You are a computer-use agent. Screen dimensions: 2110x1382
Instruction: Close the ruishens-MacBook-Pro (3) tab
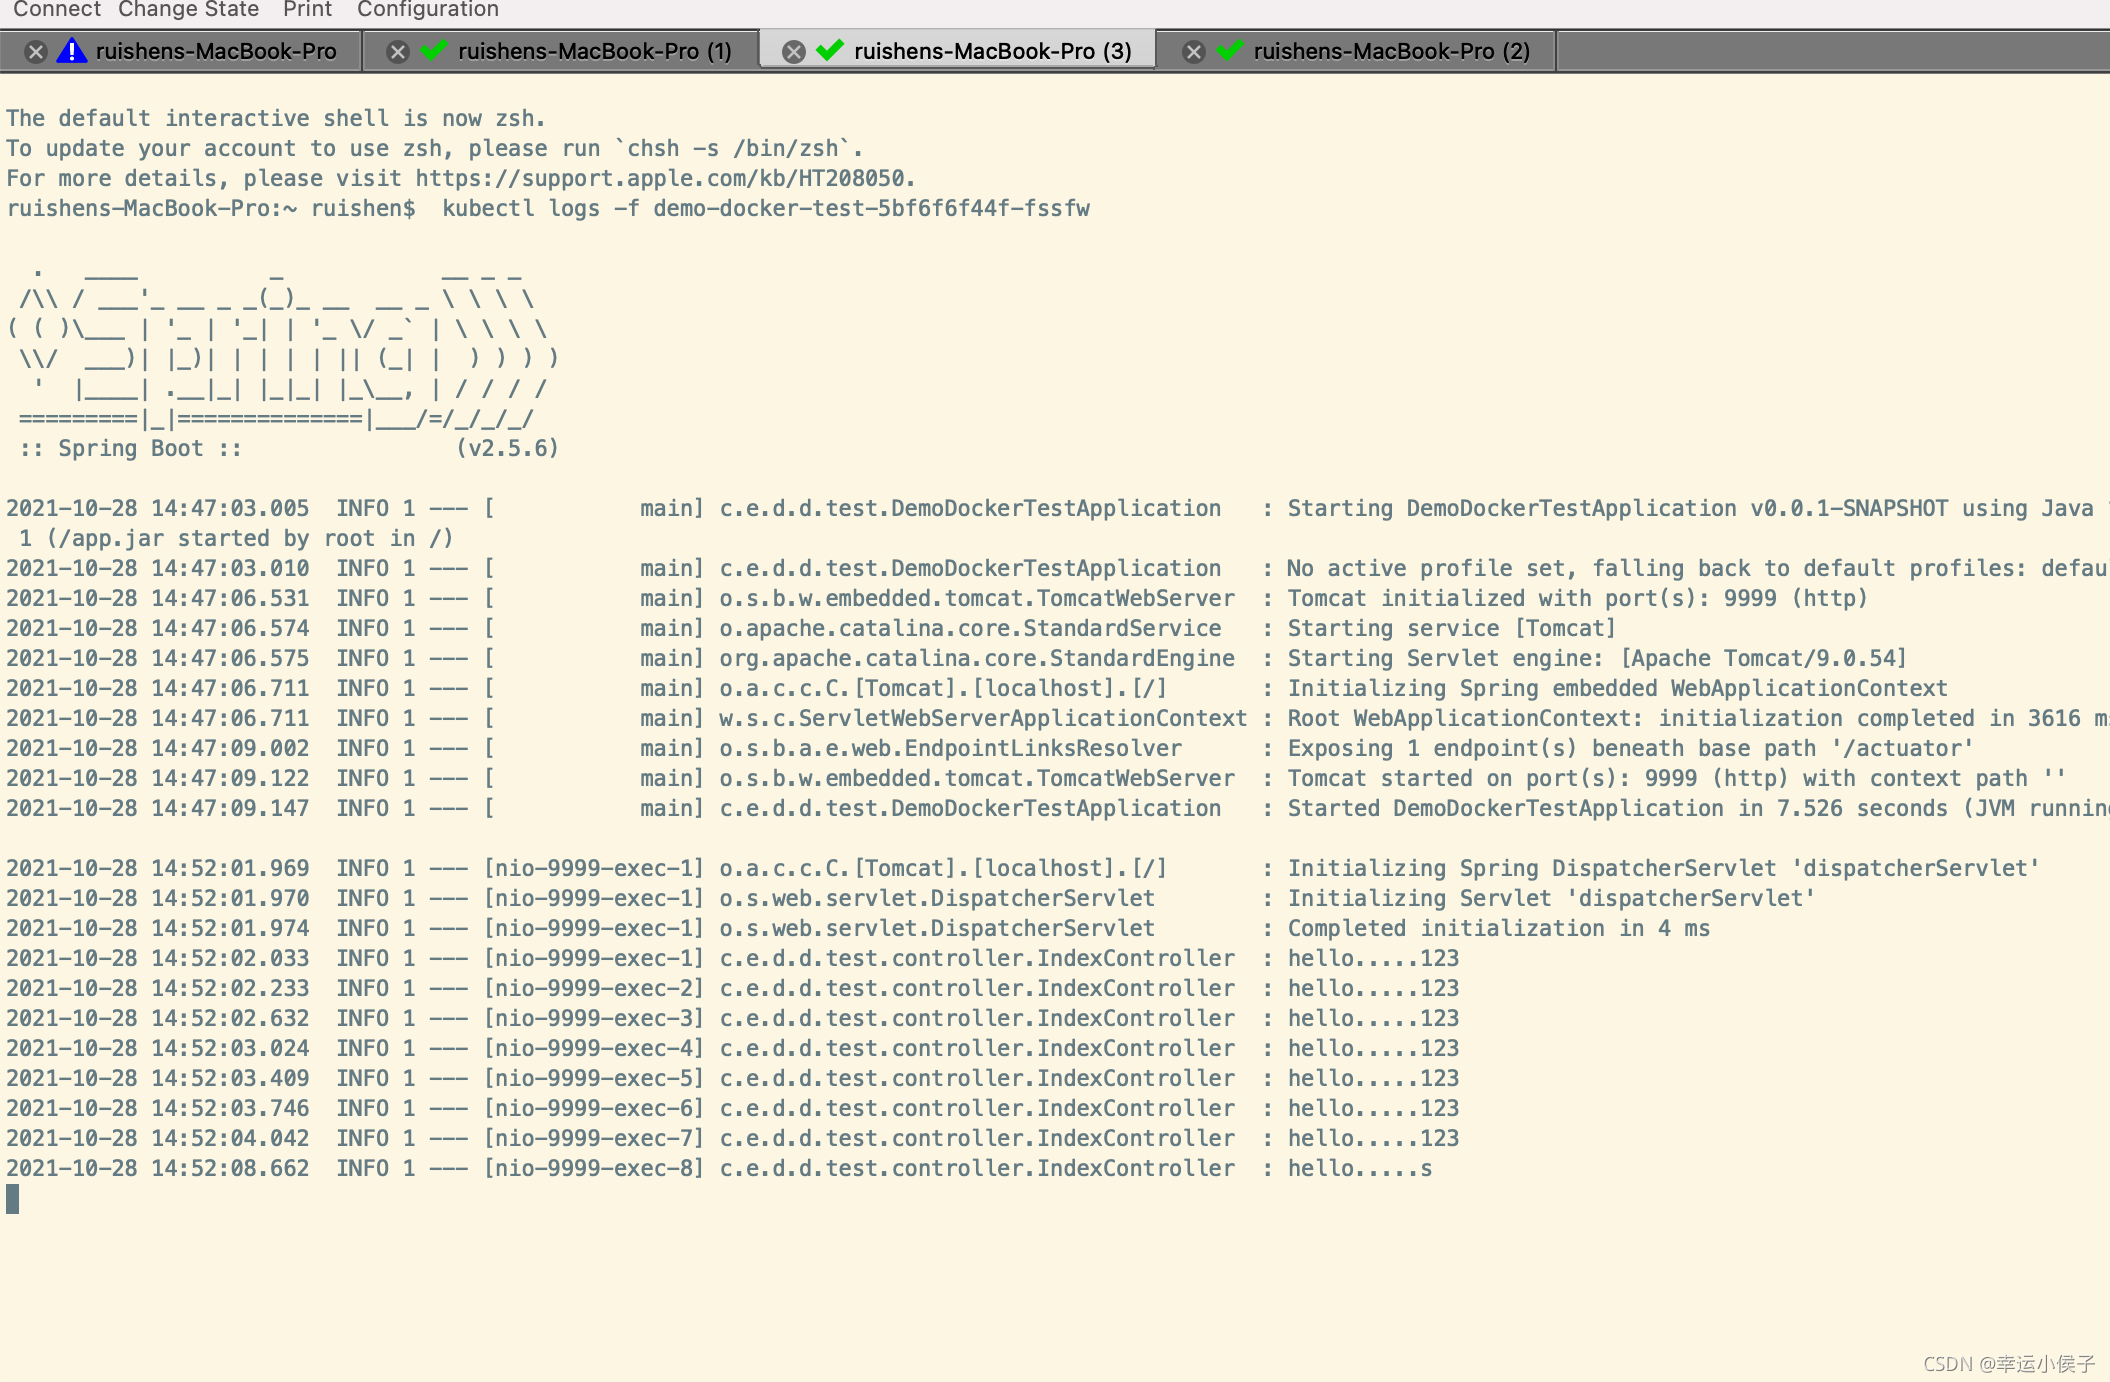pyautogui.click(x=794, y=52)
